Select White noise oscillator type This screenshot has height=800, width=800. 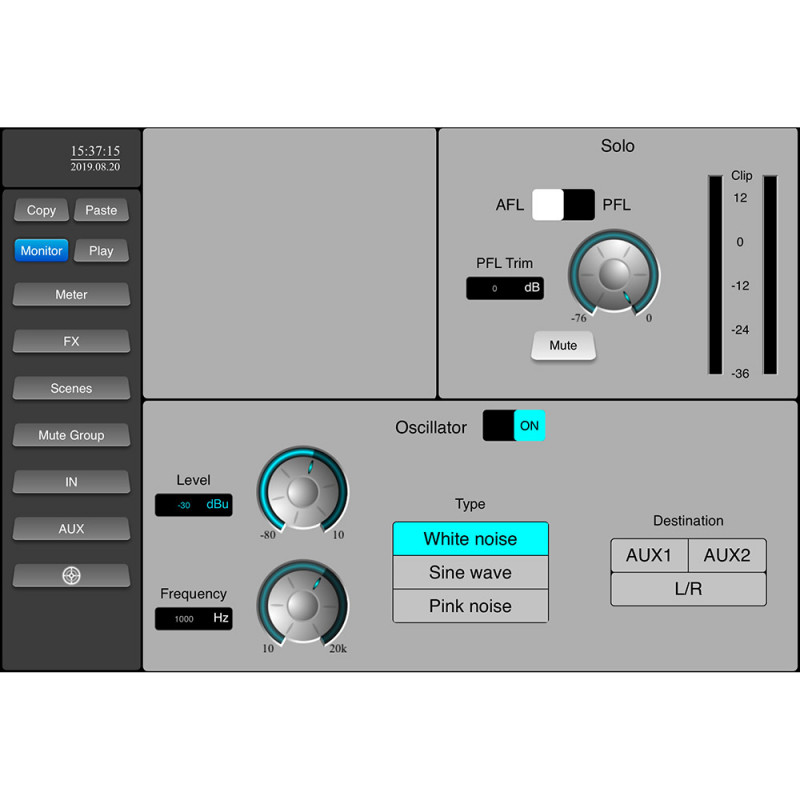pyautogui.click(x=470, y=539)
